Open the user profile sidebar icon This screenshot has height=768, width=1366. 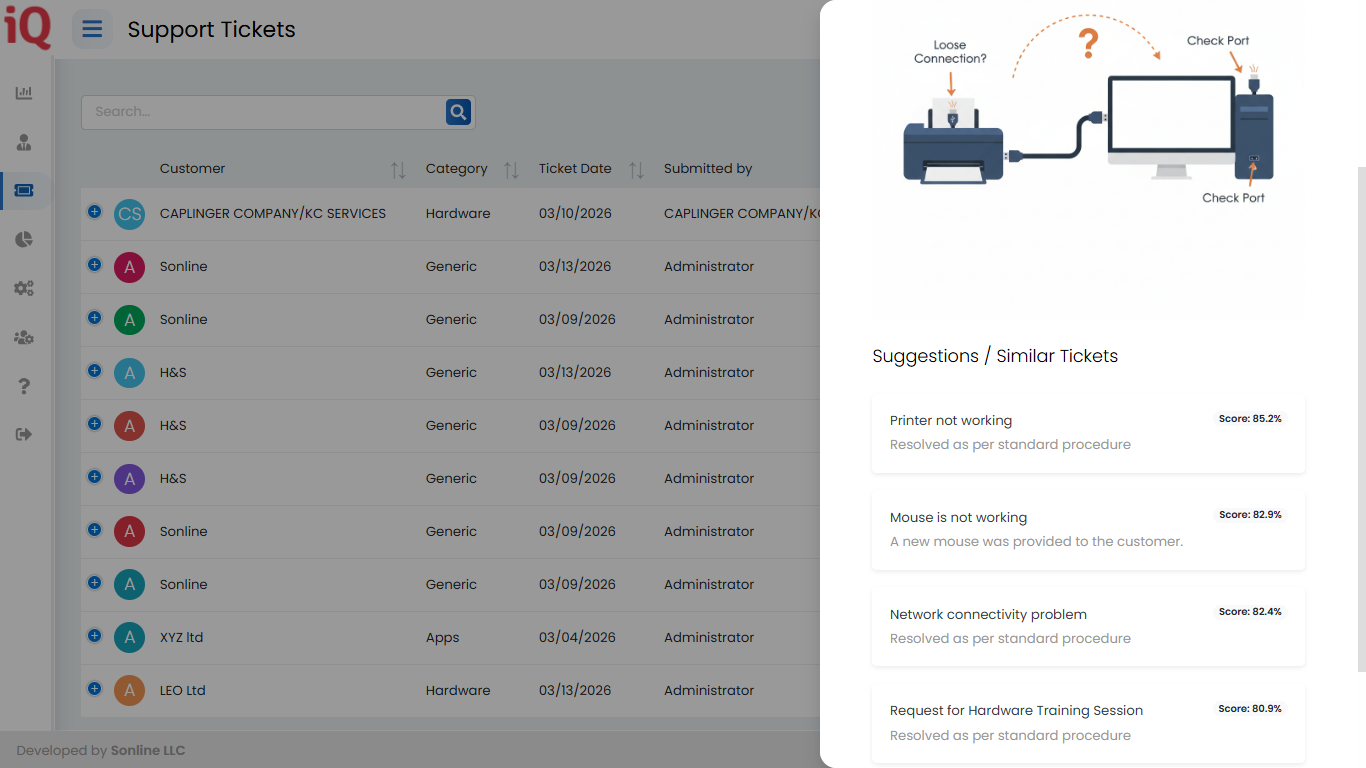click(x=24, y=142)
